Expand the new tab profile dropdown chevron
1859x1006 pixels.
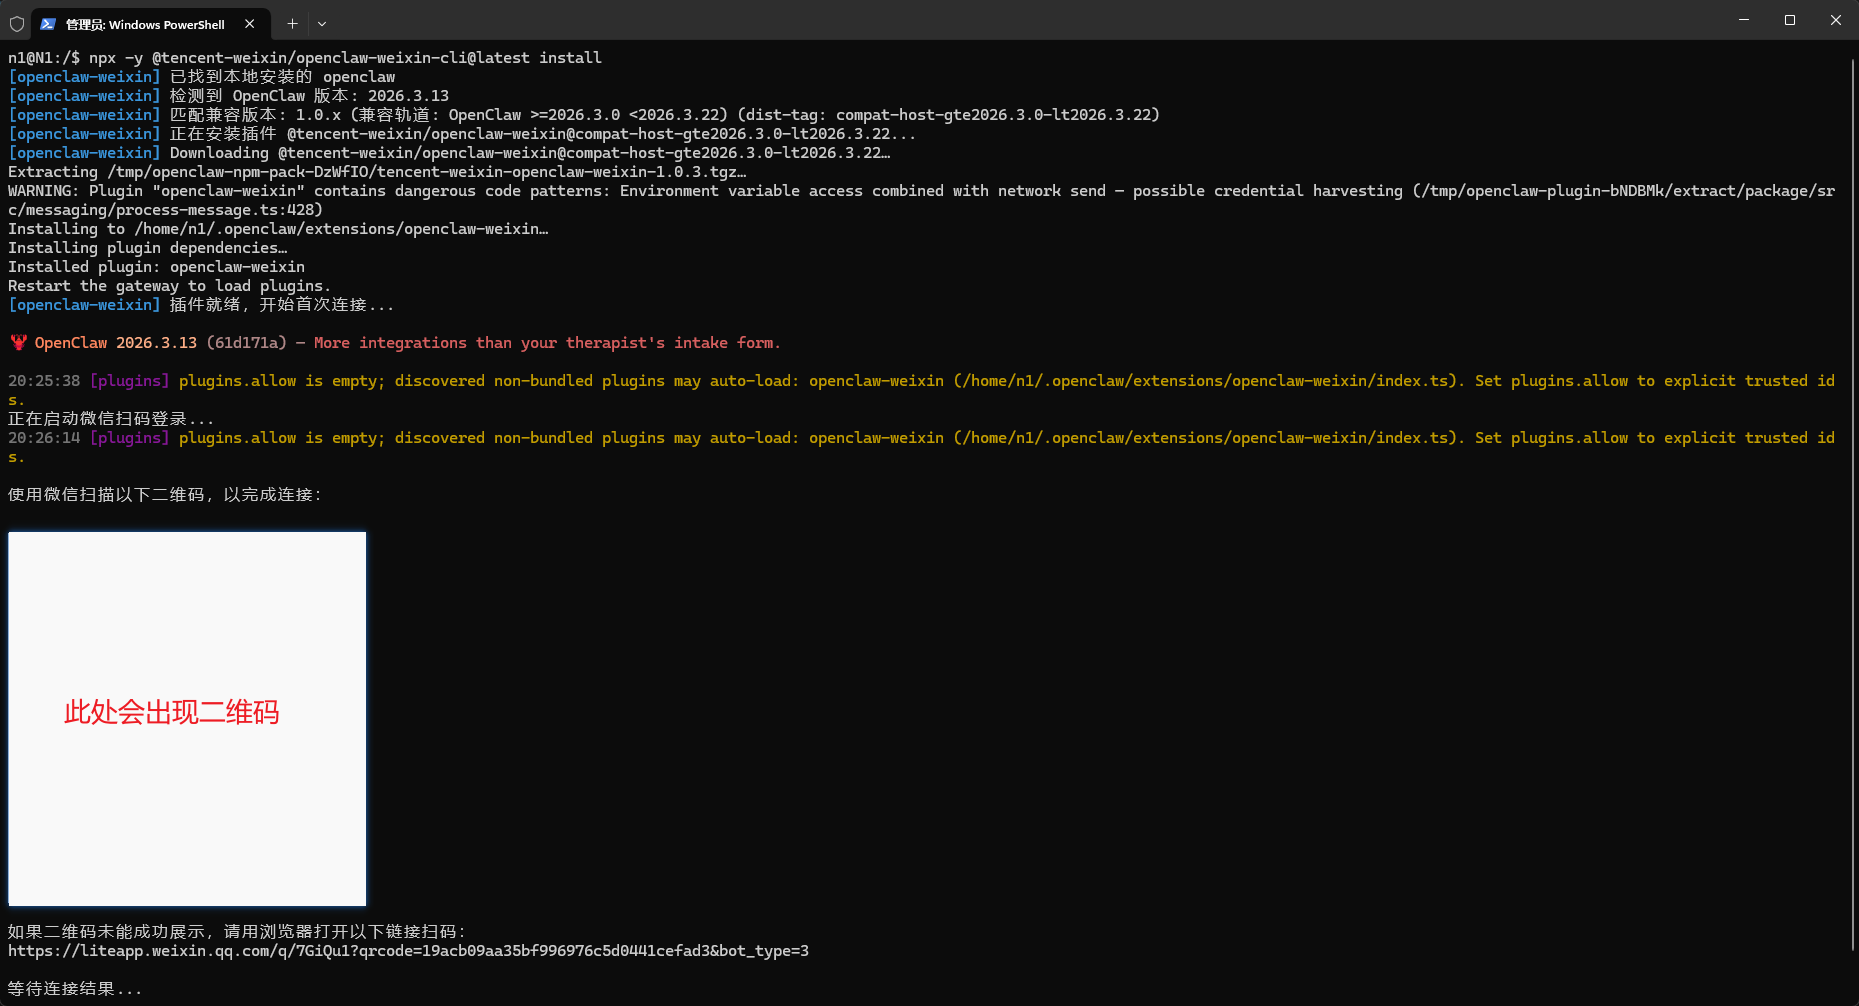322,24
